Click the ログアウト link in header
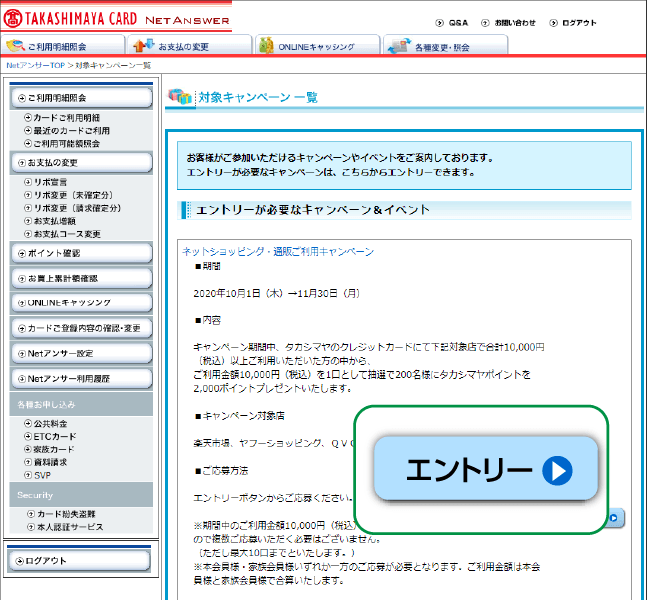The image size is (651, 600). pyautogui.click(x=579, y=23)
